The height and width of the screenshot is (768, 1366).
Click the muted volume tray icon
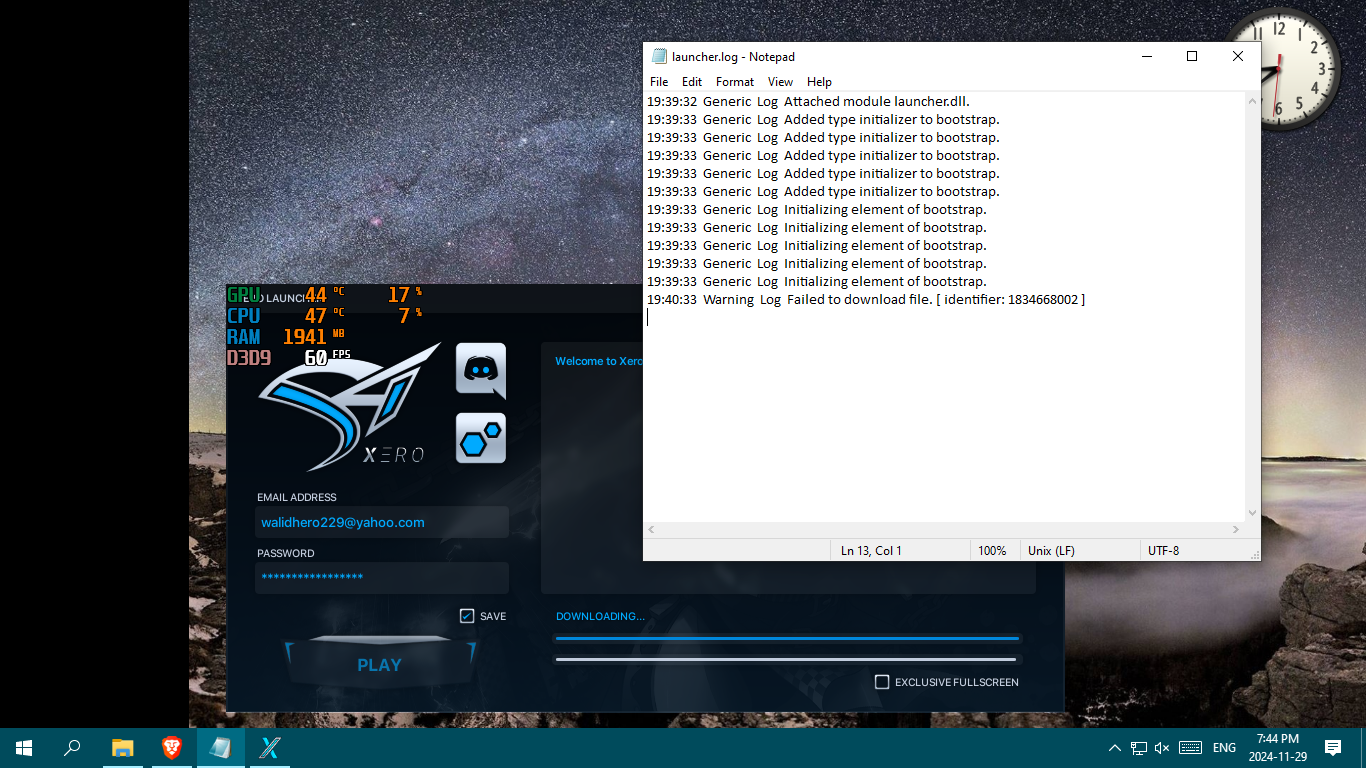(1162, 747)
